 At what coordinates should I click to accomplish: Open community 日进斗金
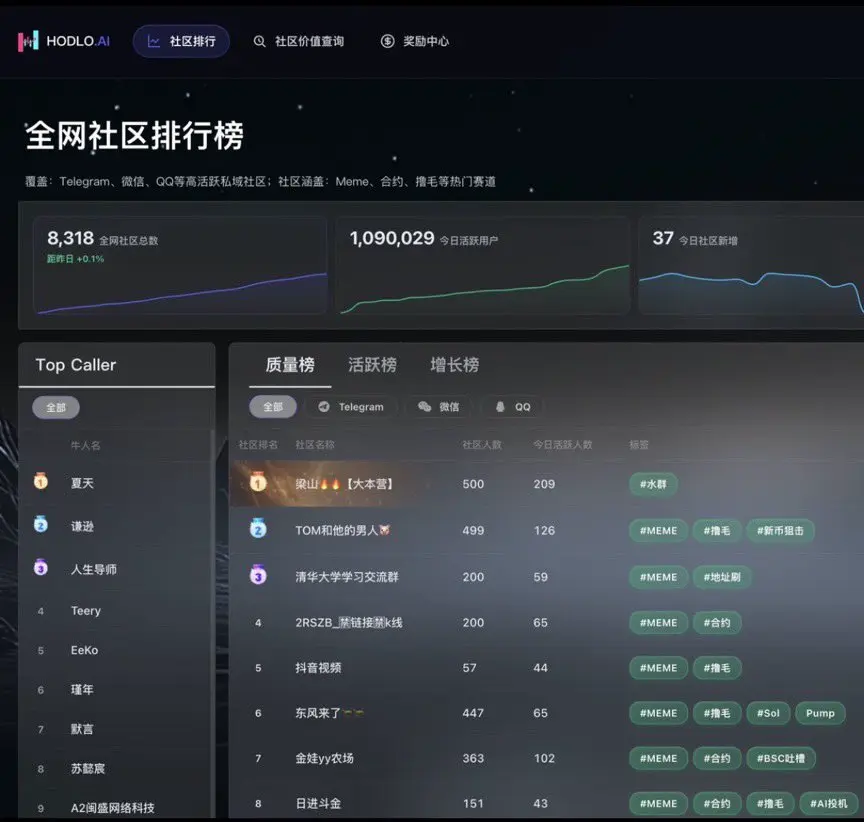tap(318, 804)
